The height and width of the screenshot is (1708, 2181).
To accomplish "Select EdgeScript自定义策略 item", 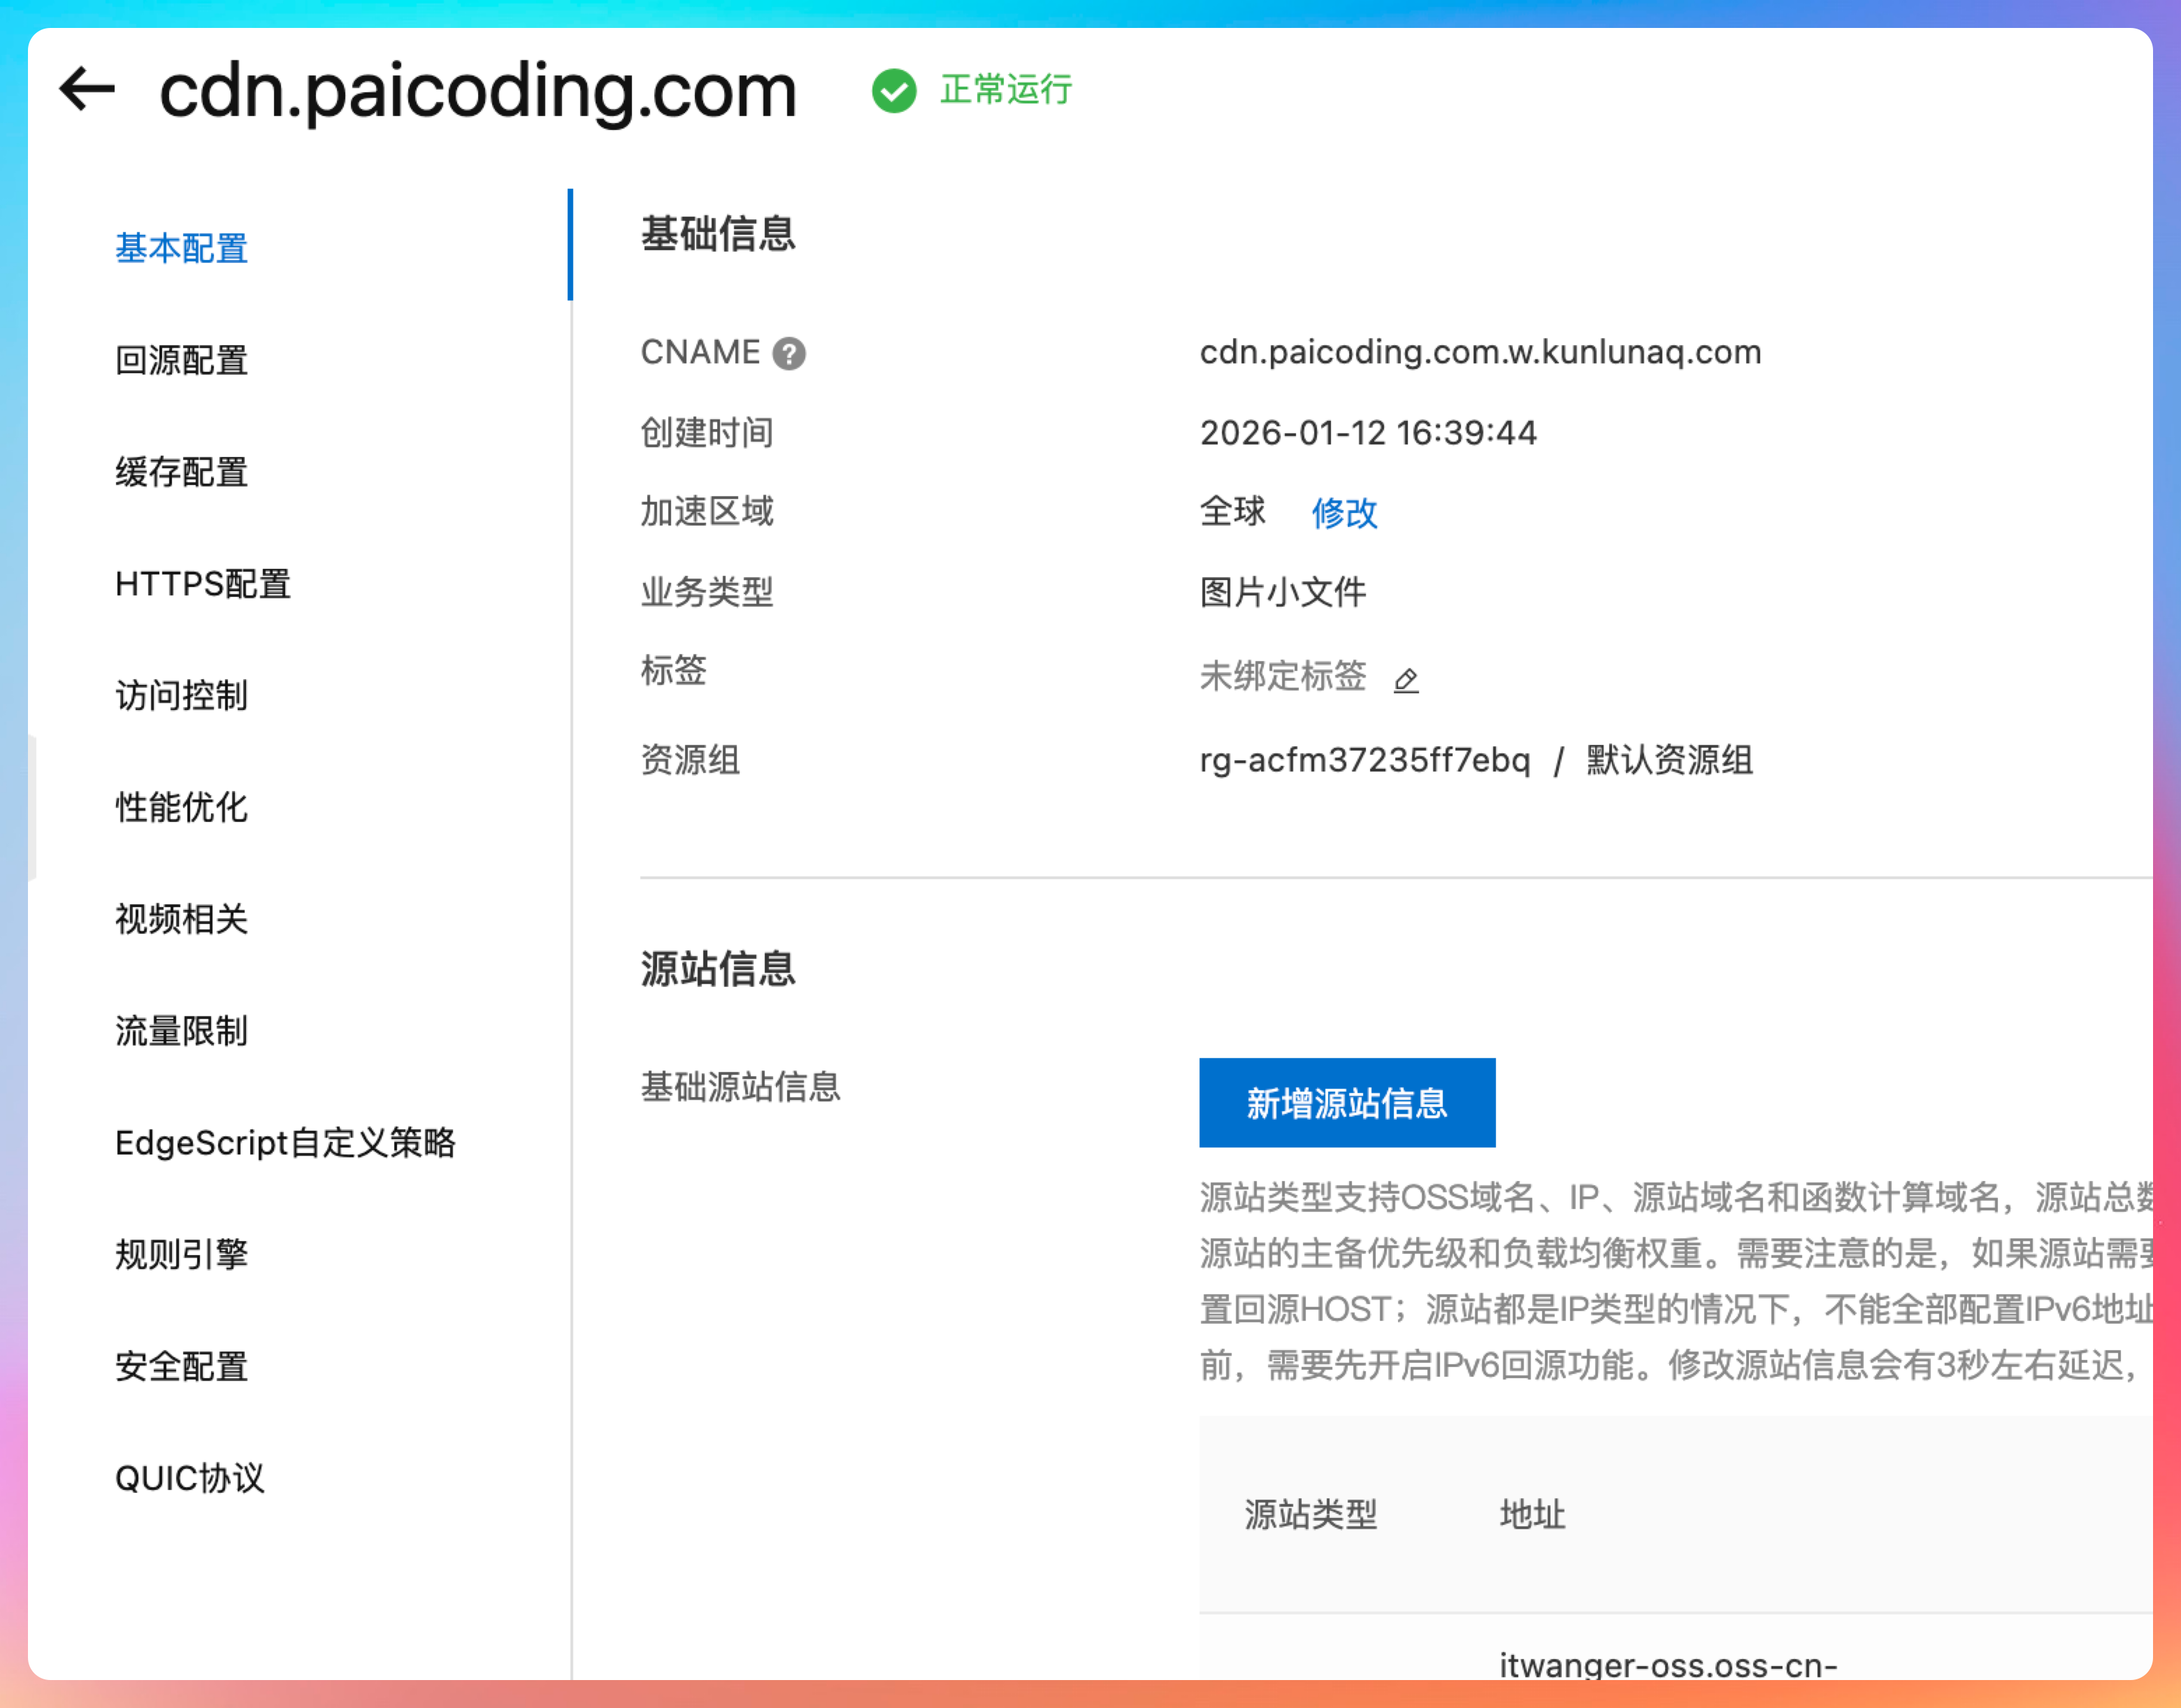I will tap(285, 1143).
